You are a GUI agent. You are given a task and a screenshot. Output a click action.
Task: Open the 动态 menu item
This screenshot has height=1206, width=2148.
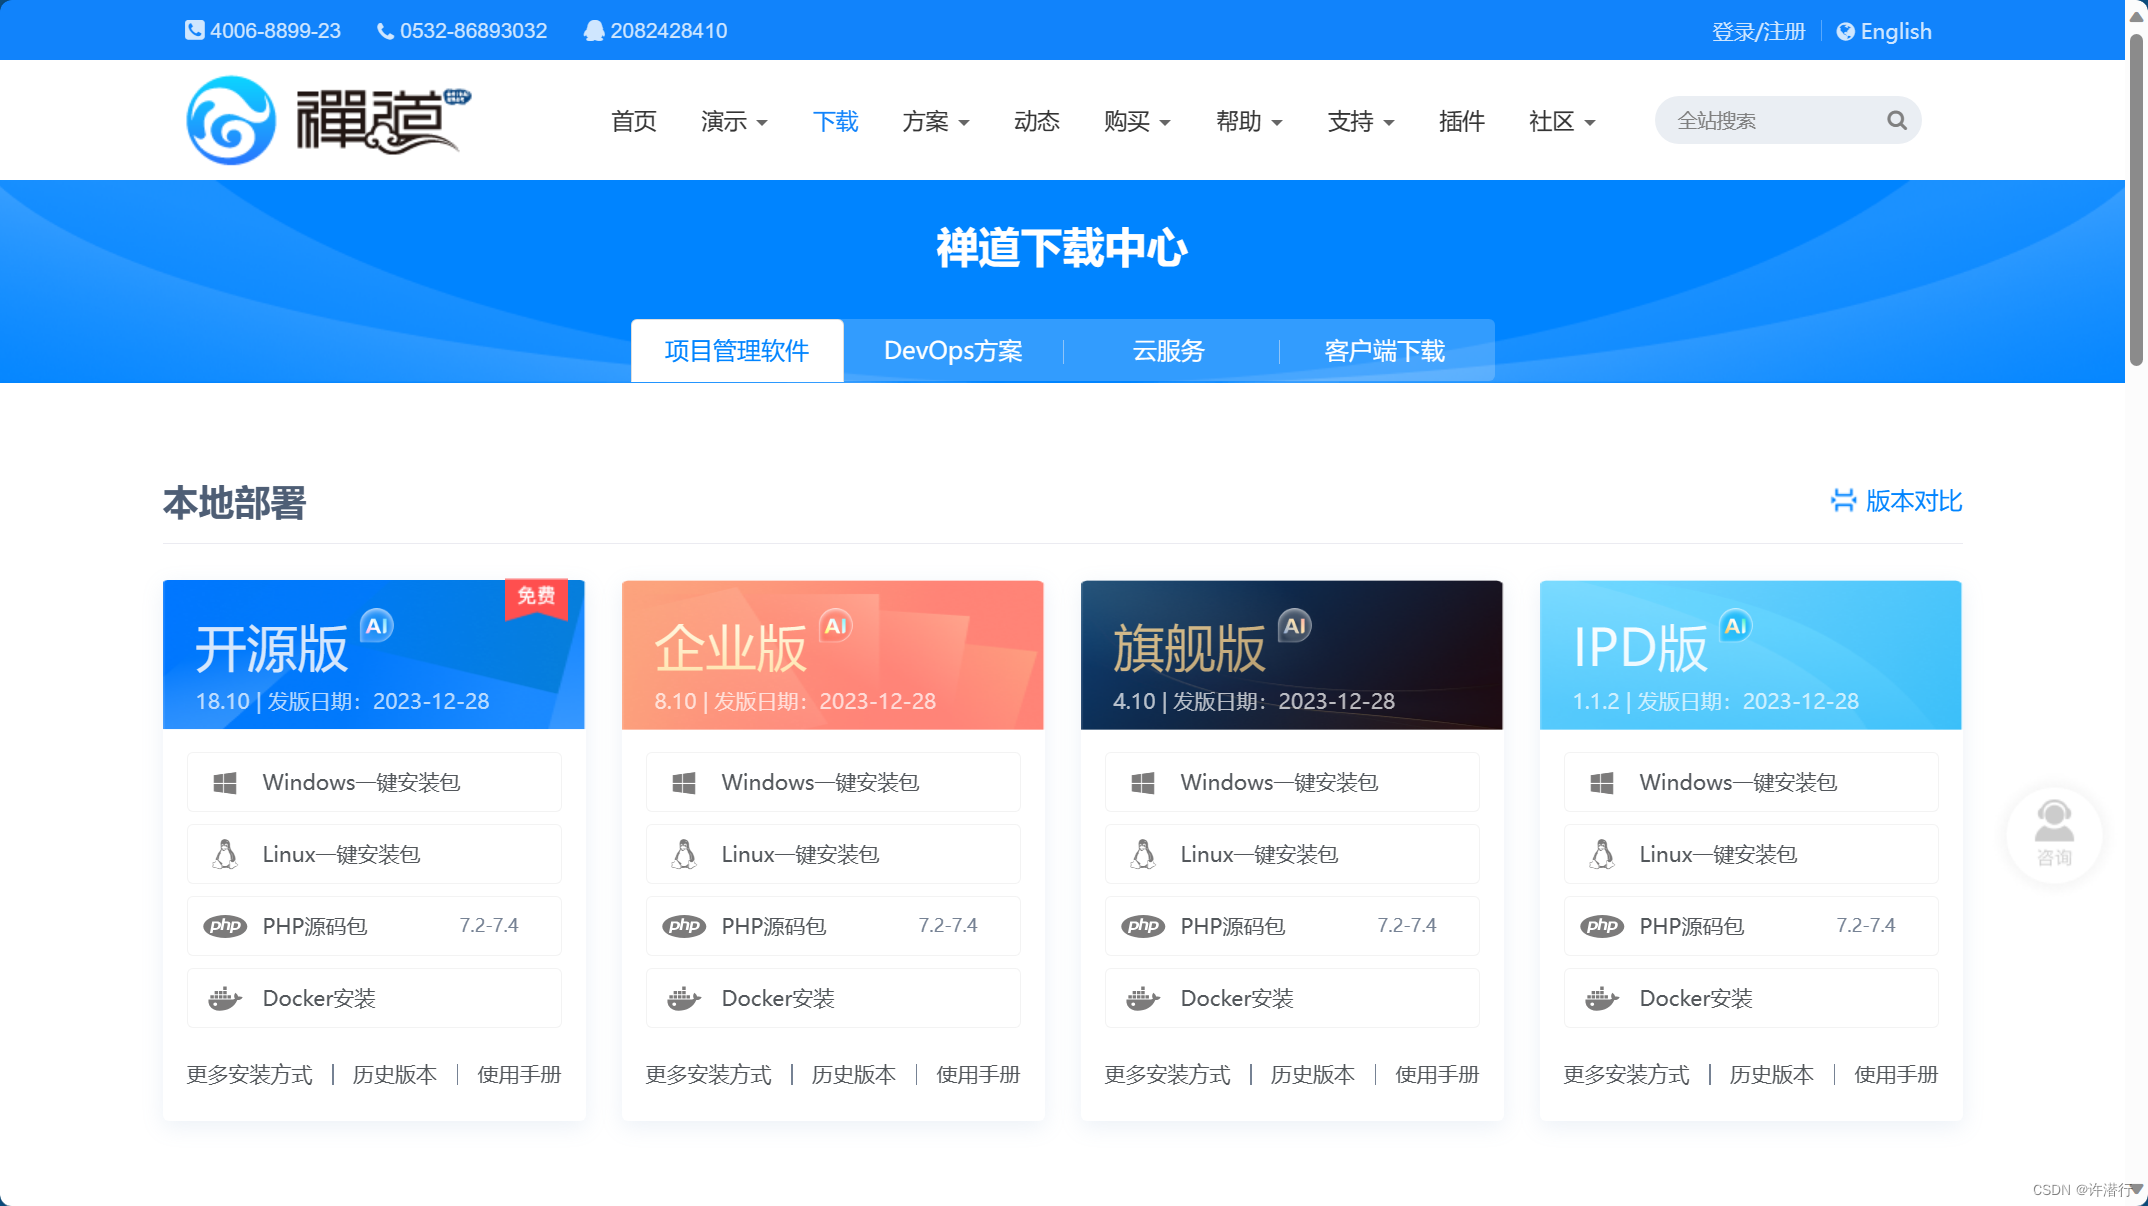pos(1037,121)
